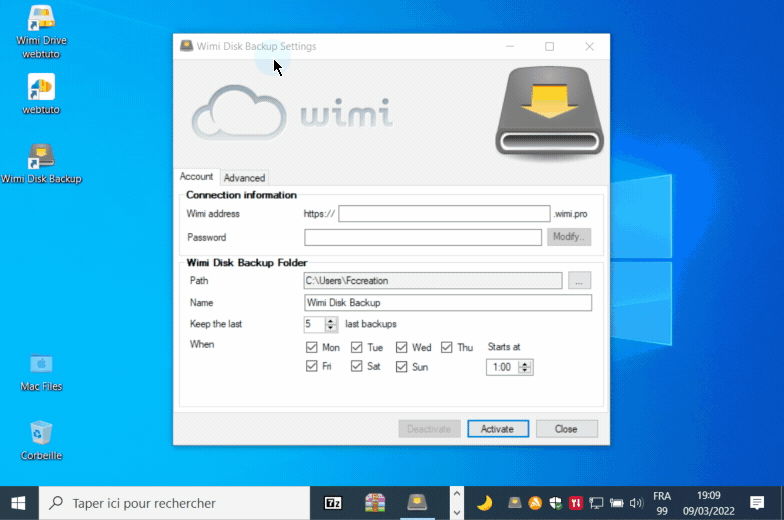Uncheck the Mon checkbox
This screenshot has width=784, height=520.
(312, 347)
